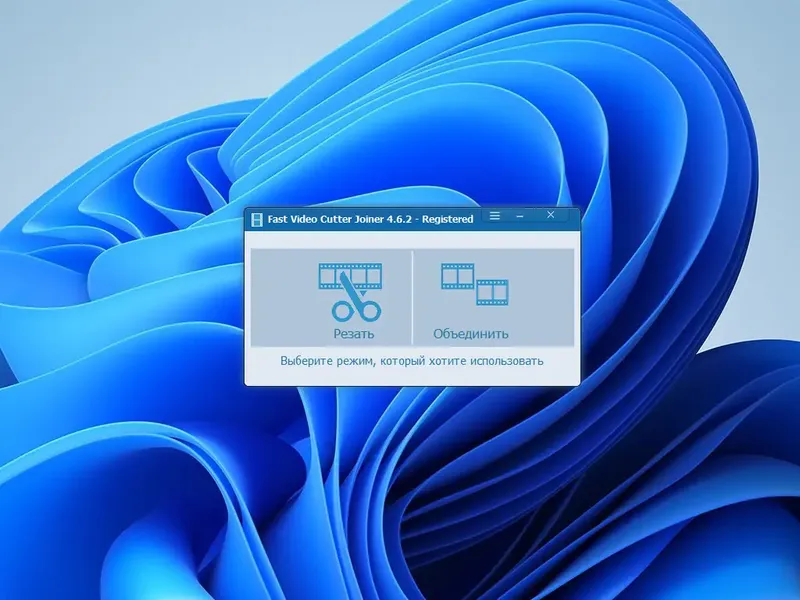
Task: Click the Объединить text label
Action: coord(472,331)
